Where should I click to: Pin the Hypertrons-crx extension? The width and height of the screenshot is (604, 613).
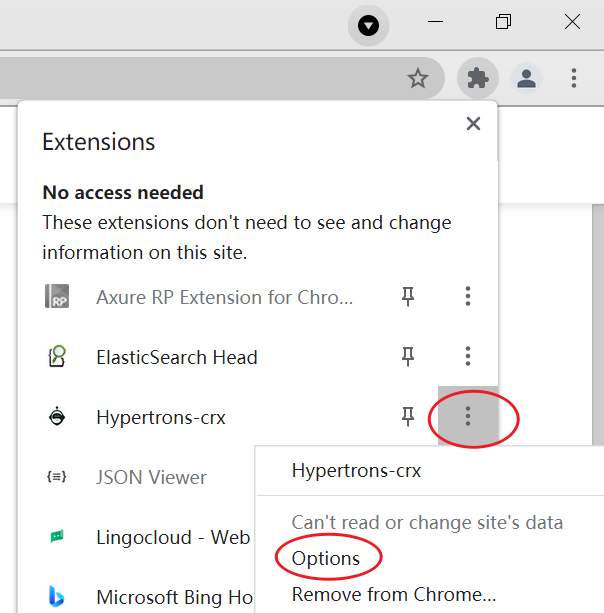408,417
